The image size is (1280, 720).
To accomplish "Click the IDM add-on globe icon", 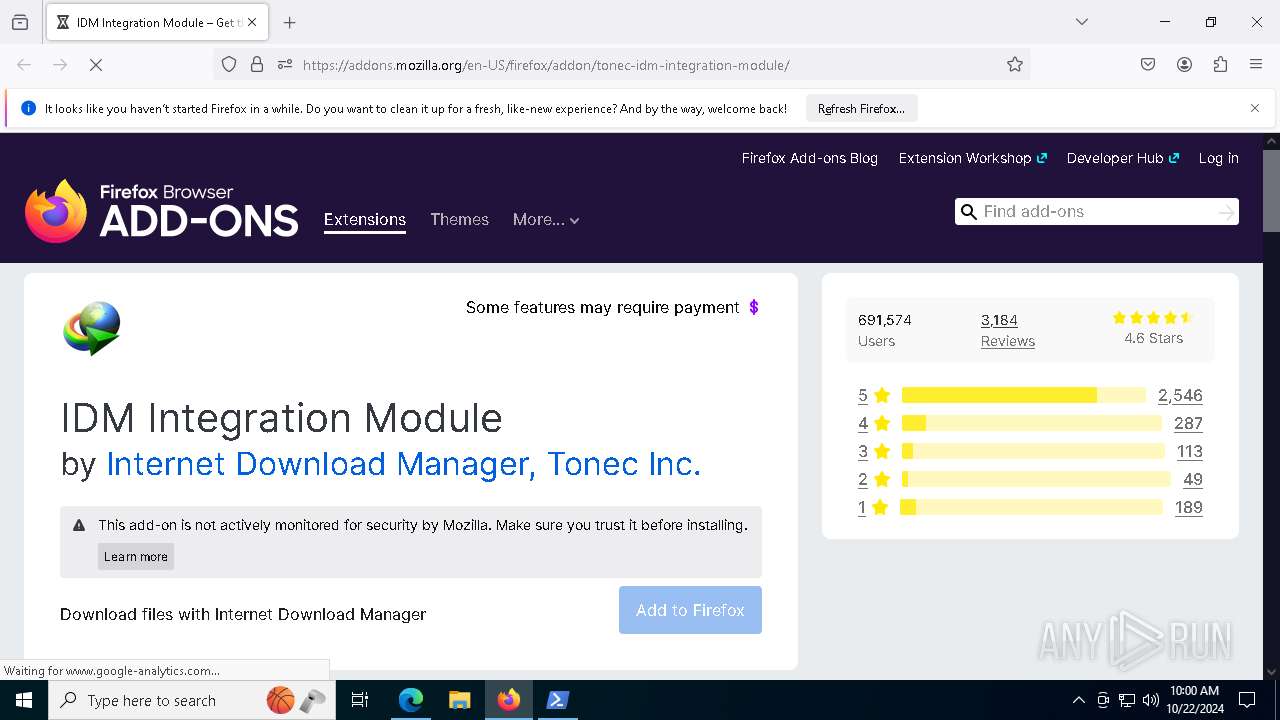I will [92, 328].
